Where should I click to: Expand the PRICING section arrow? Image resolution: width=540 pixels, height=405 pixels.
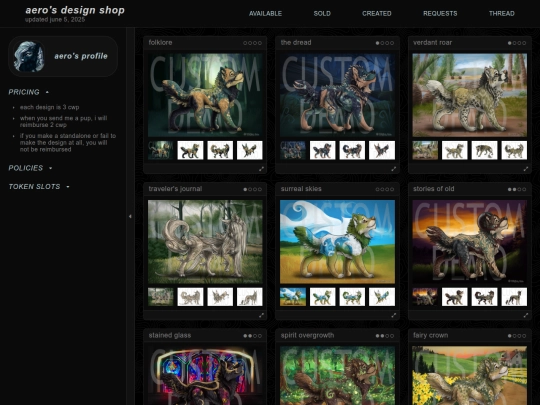coord(47,92)
